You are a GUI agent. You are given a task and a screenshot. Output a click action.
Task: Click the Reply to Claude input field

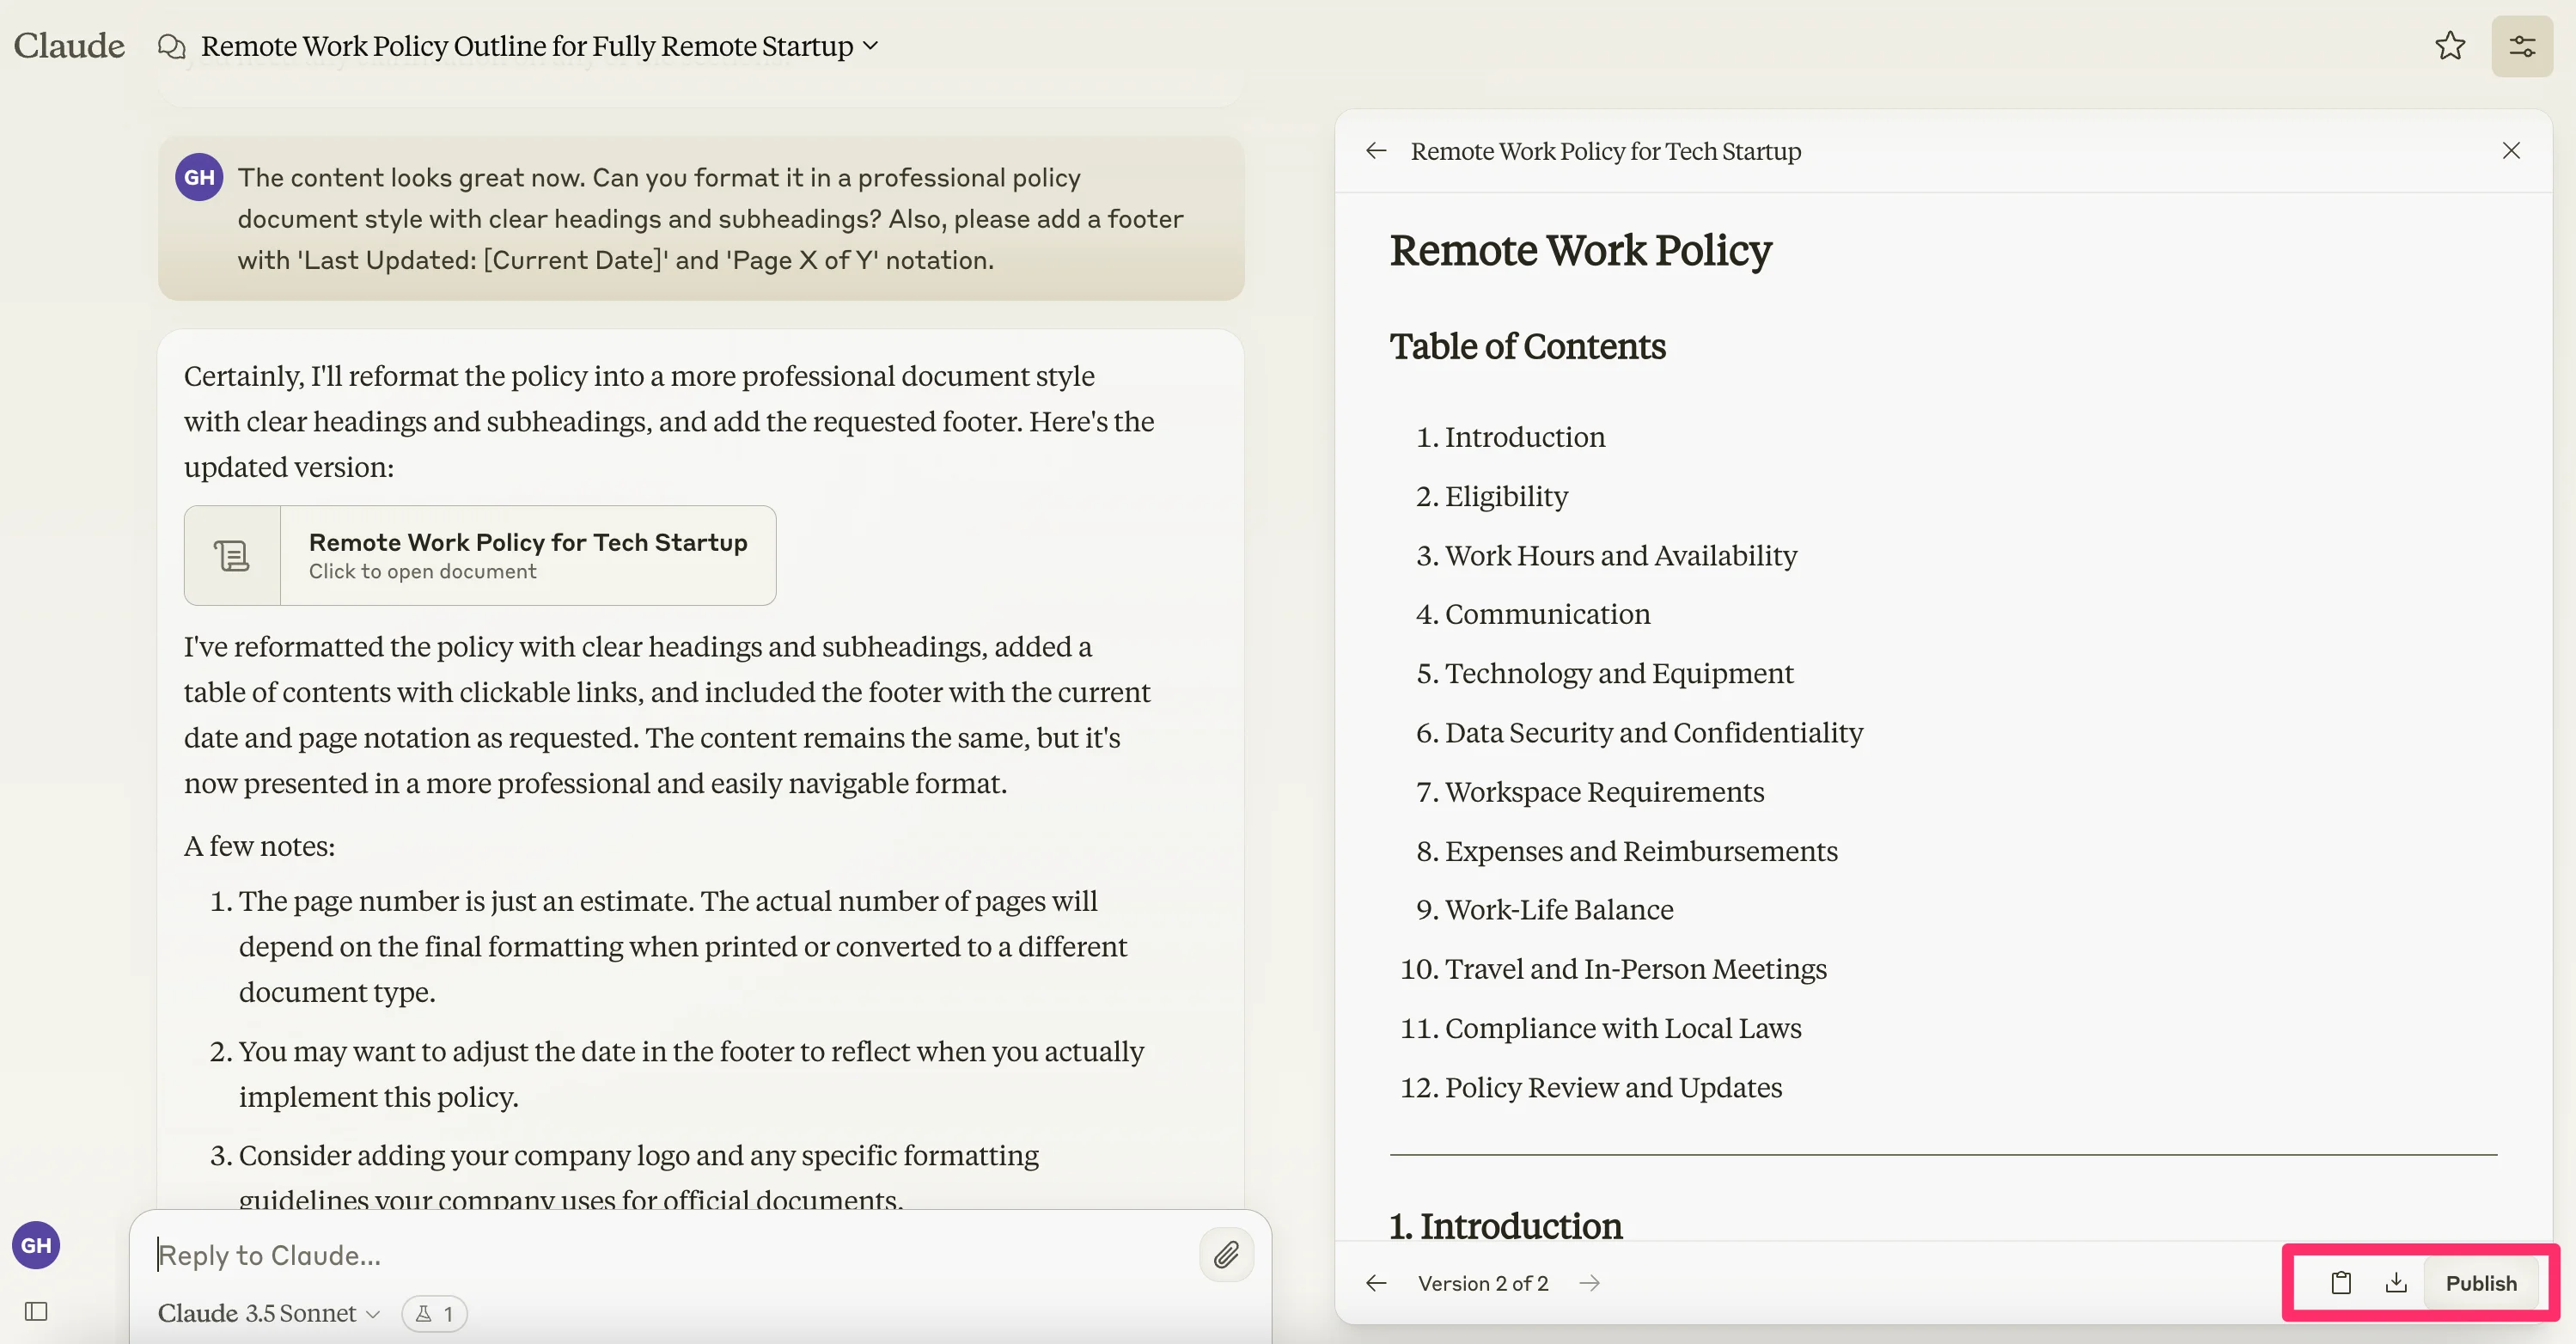tap(670, 1255)
